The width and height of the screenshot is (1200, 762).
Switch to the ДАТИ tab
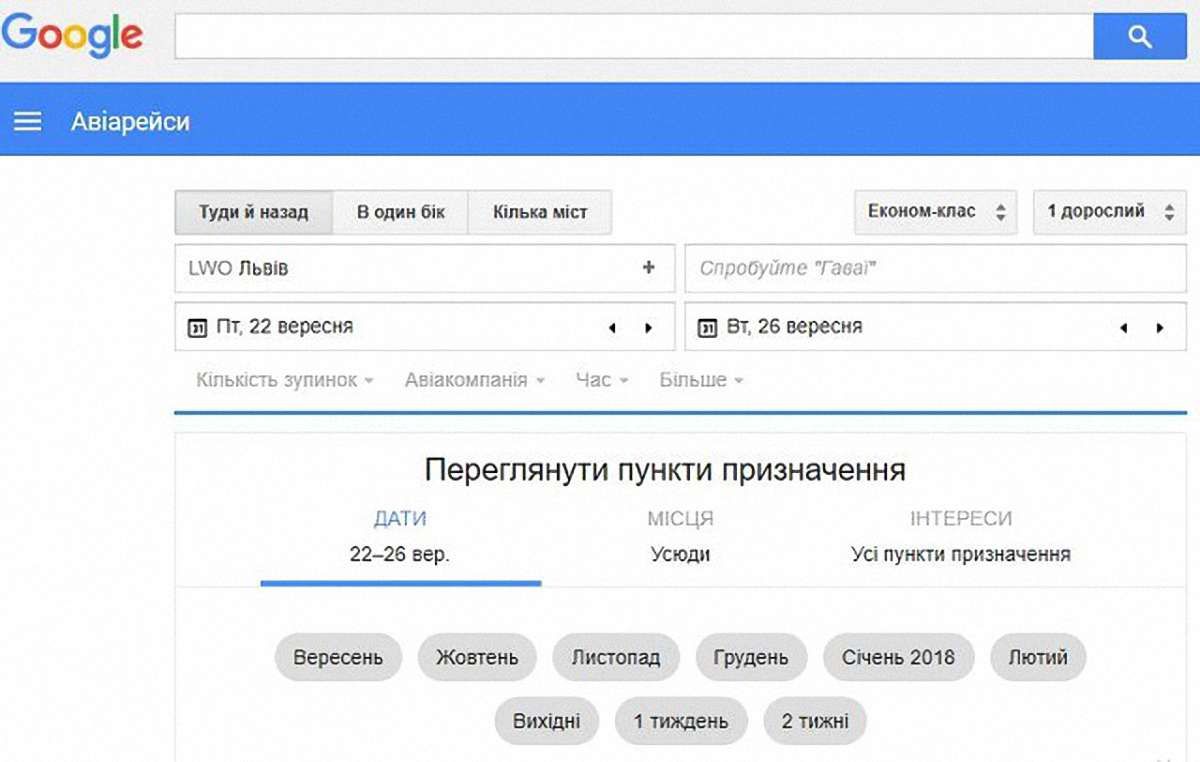point(400,537)
